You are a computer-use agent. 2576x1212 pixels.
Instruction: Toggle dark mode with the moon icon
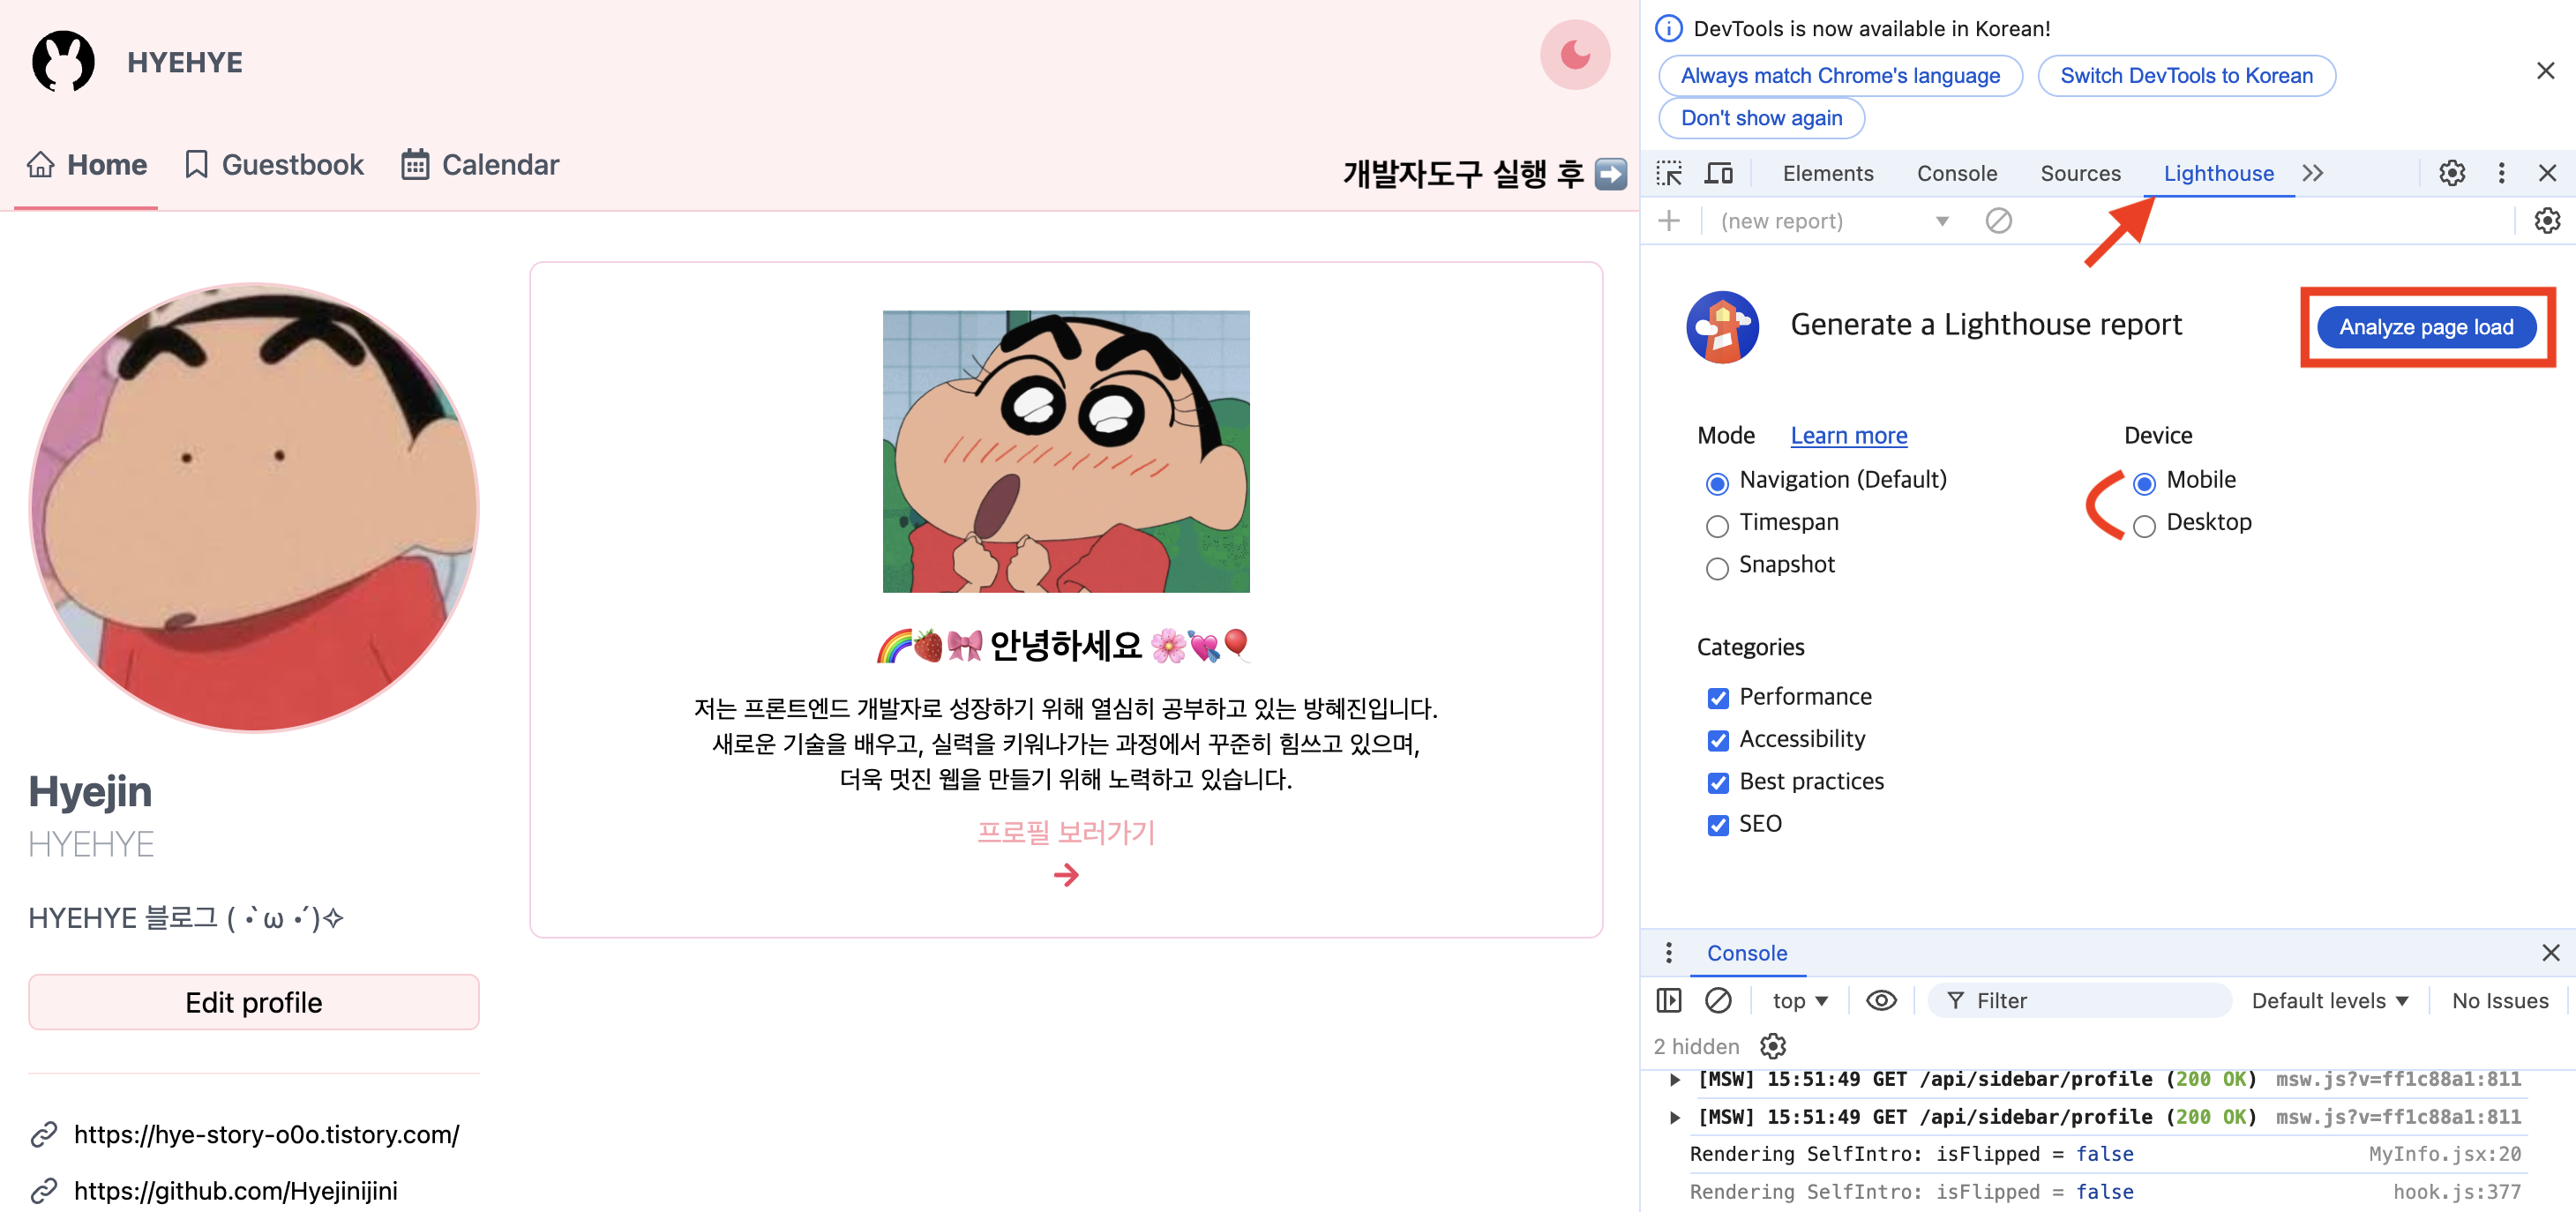click(x=1574, y=55)
